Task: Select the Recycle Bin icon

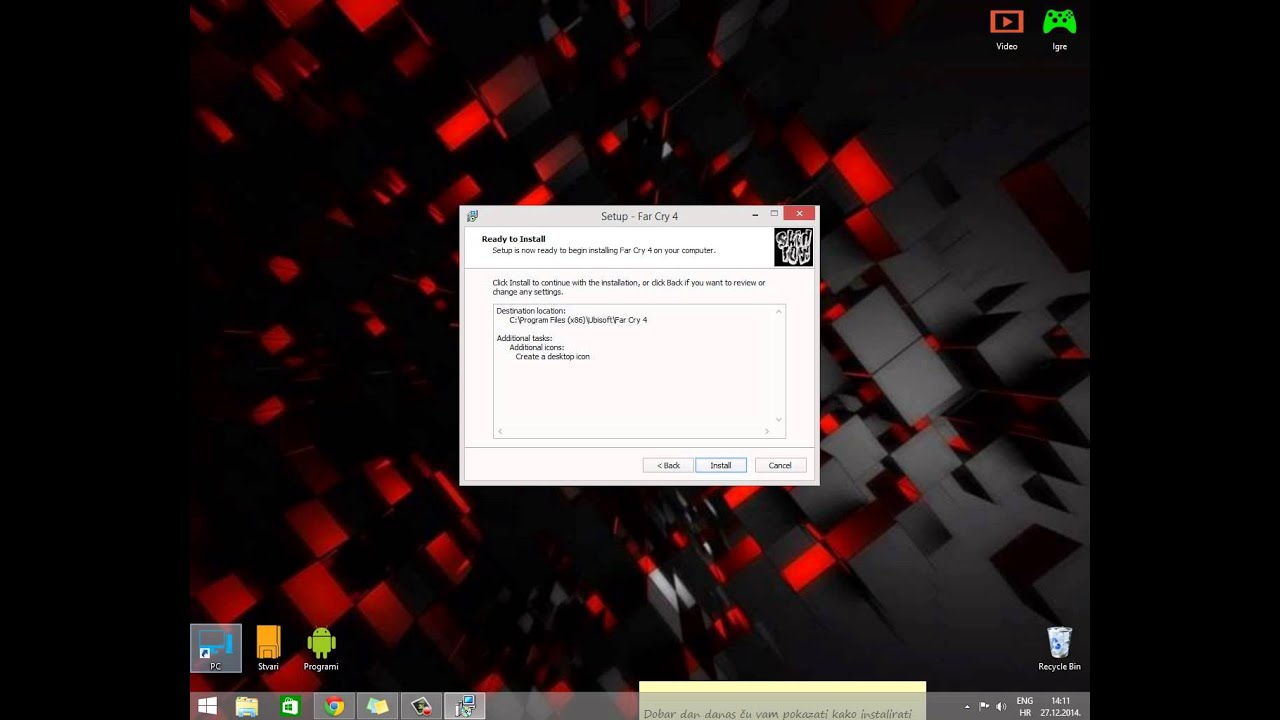Action: 1059,648
